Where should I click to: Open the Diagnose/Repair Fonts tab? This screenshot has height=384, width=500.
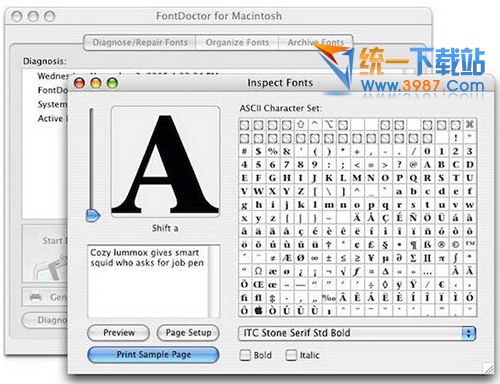[x=140, y=43]
